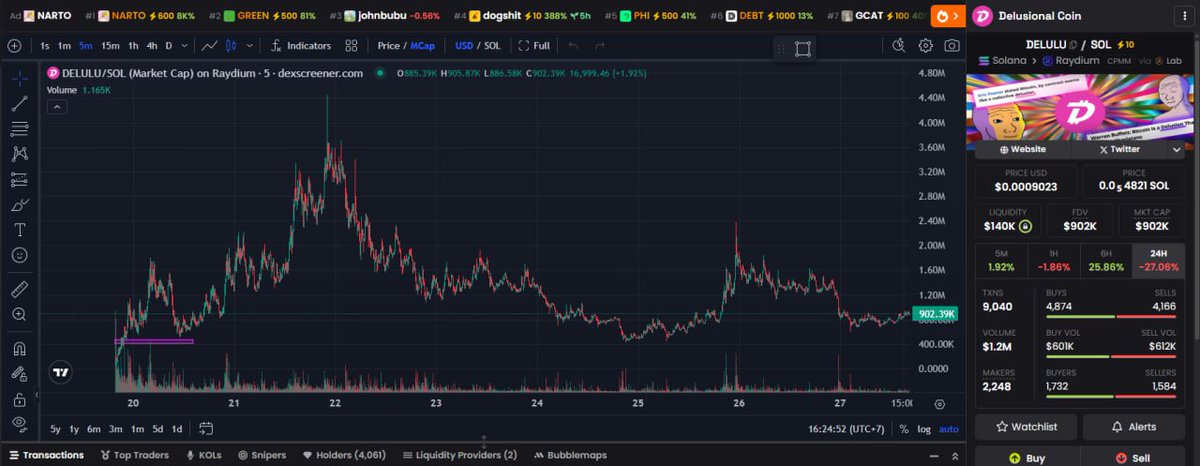Select the pattern drawing tool
Viewport: 1200px width, 466px height.
19,154
